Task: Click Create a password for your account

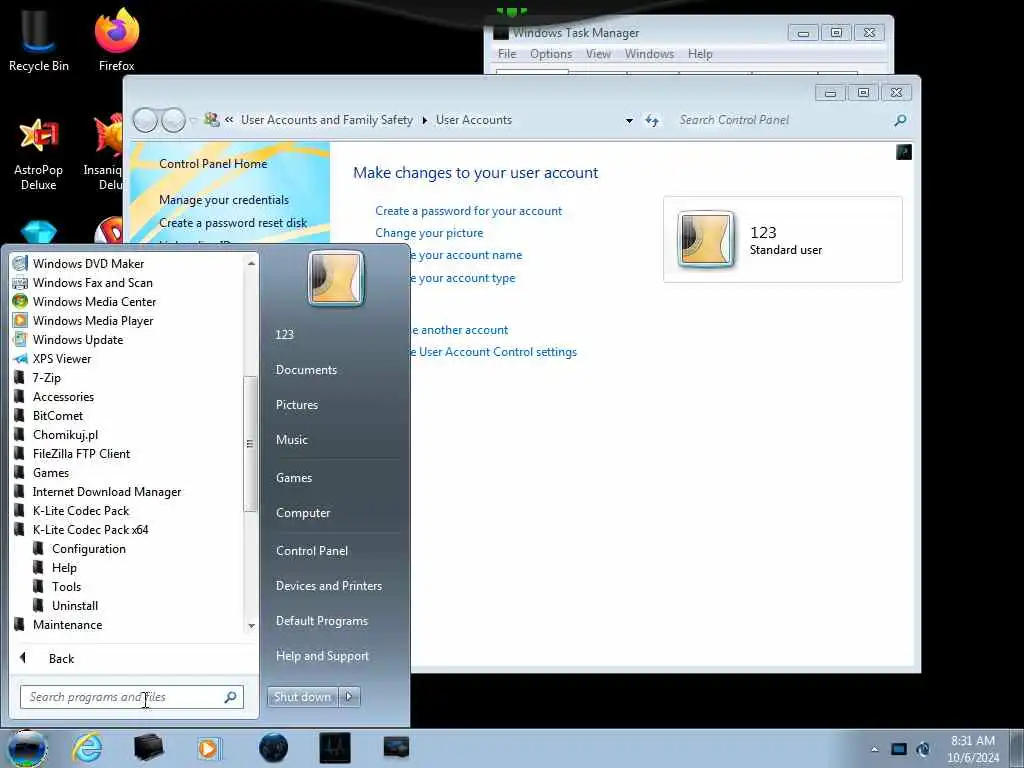Action: [468, 211]
